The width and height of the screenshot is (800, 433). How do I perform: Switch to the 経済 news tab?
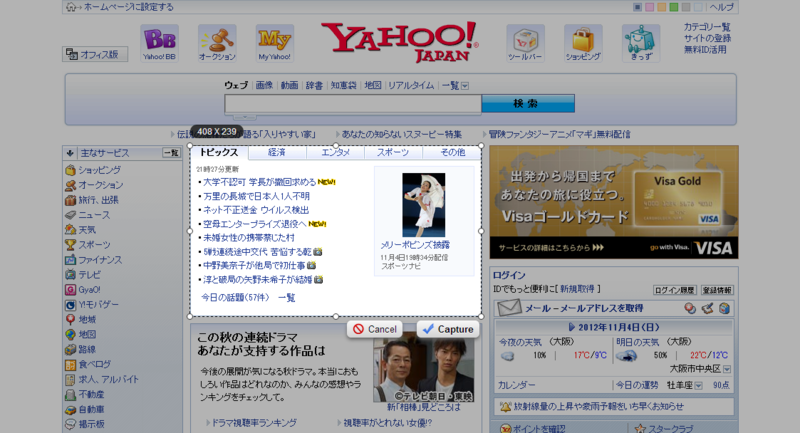277,152
